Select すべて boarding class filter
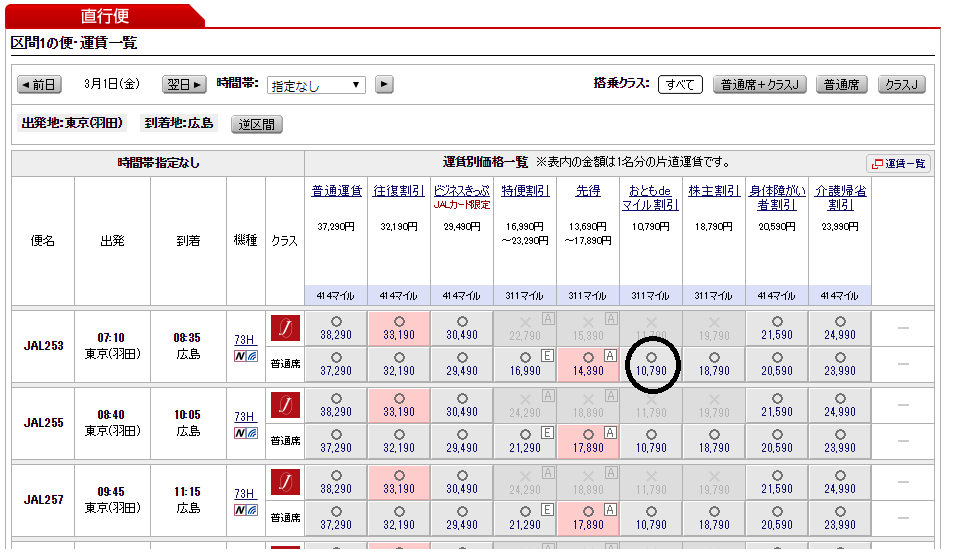 pos(680,85)
